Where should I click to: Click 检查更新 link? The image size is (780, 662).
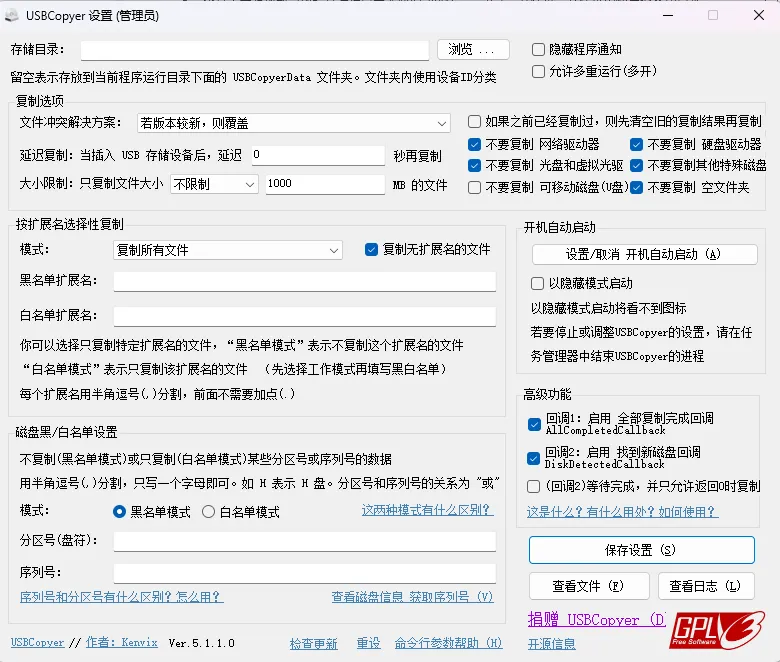click(313, 644)
